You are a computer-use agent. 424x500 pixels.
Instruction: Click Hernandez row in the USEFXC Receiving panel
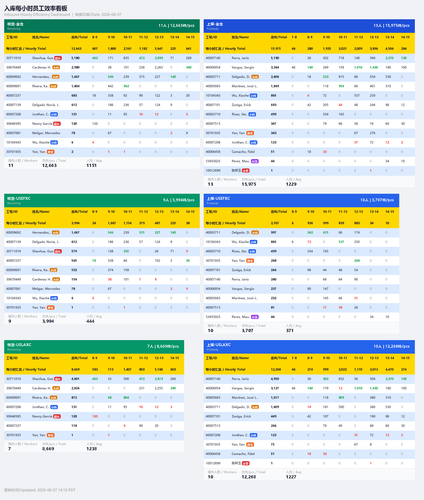(102, 232)
